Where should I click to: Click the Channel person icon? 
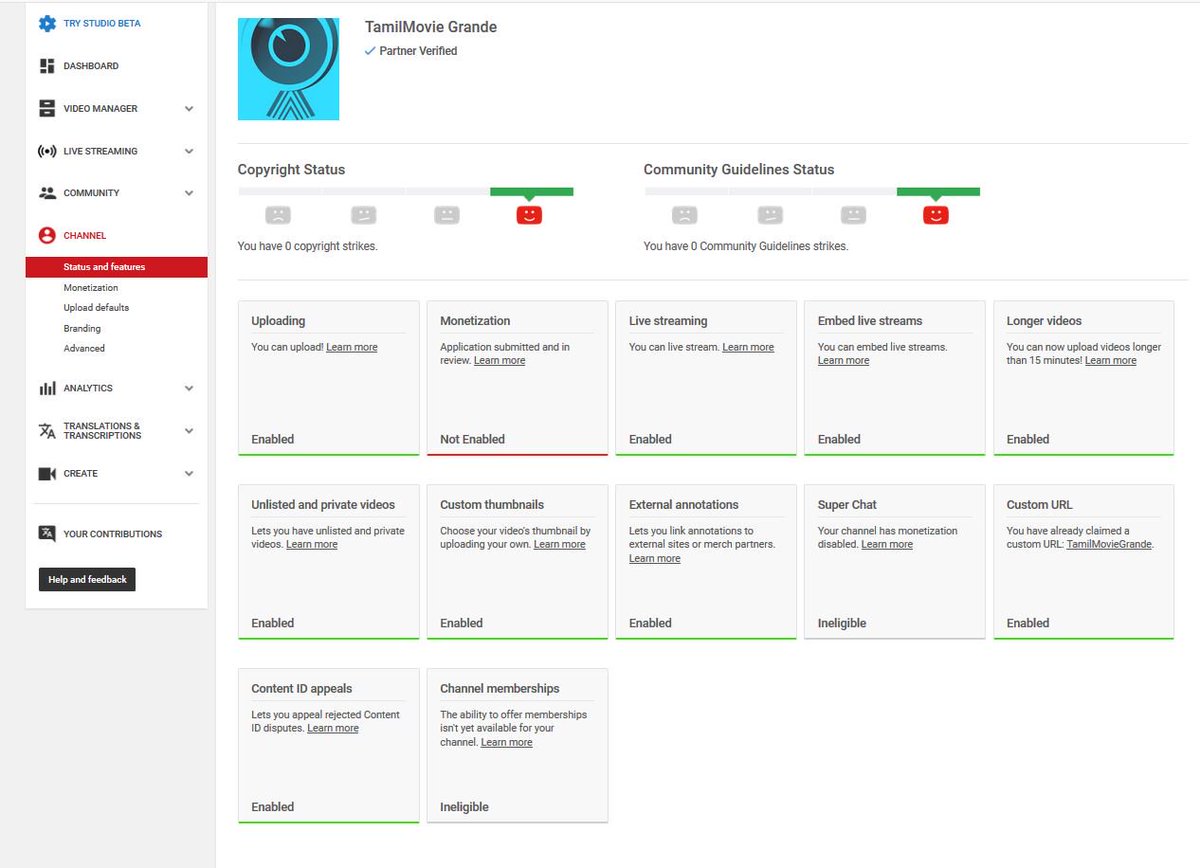(x=47, y=235)
